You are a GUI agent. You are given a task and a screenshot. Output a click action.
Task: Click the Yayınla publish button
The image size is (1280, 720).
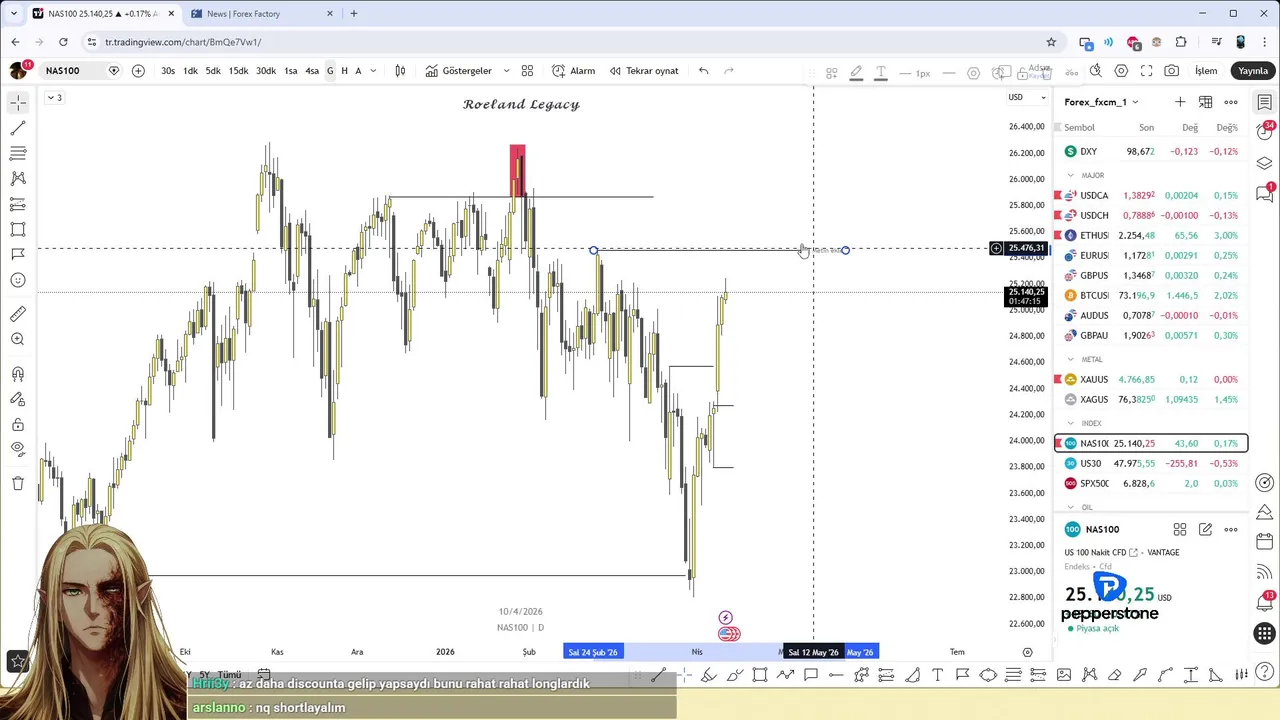point(1253,71)
